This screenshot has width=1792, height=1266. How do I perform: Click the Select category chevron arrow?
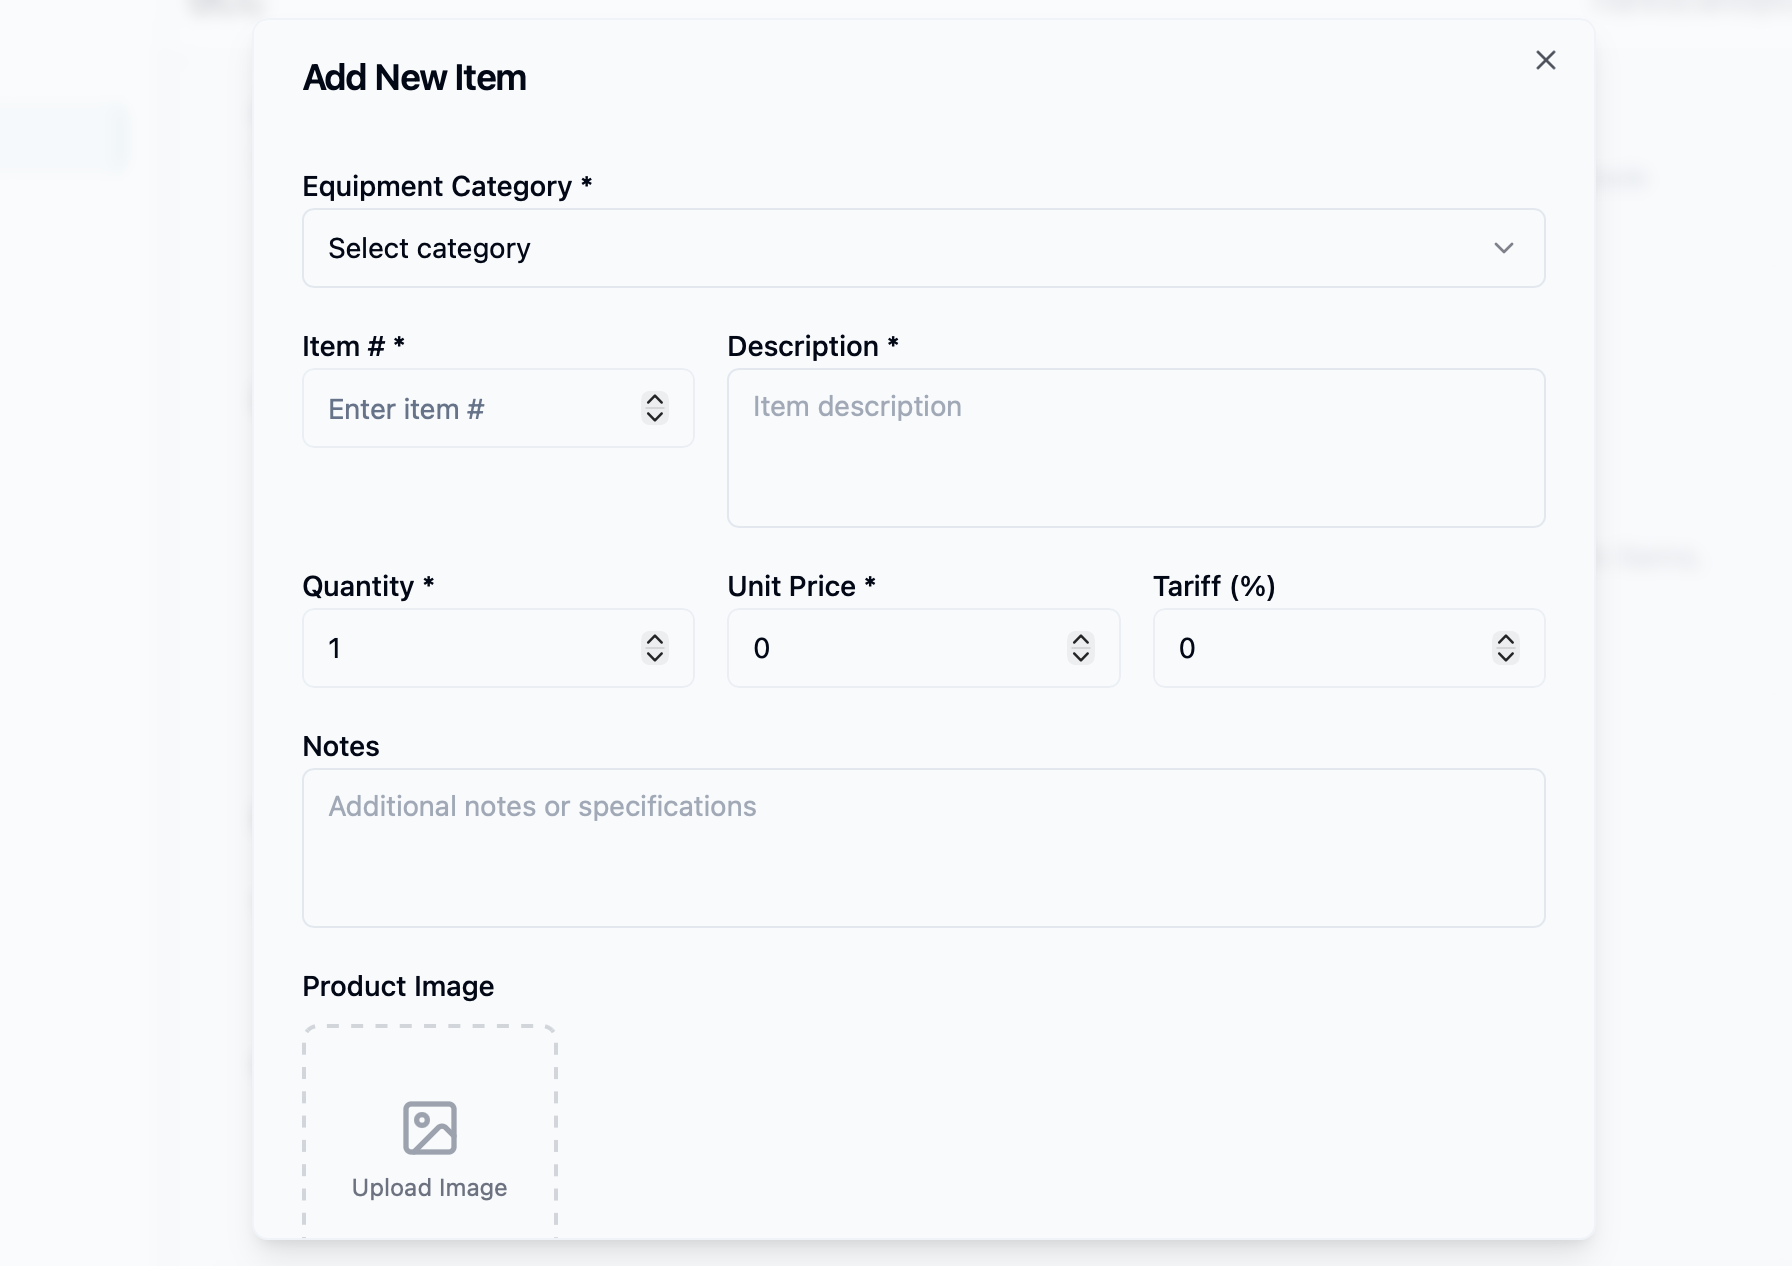click(x=1503, y=248)
